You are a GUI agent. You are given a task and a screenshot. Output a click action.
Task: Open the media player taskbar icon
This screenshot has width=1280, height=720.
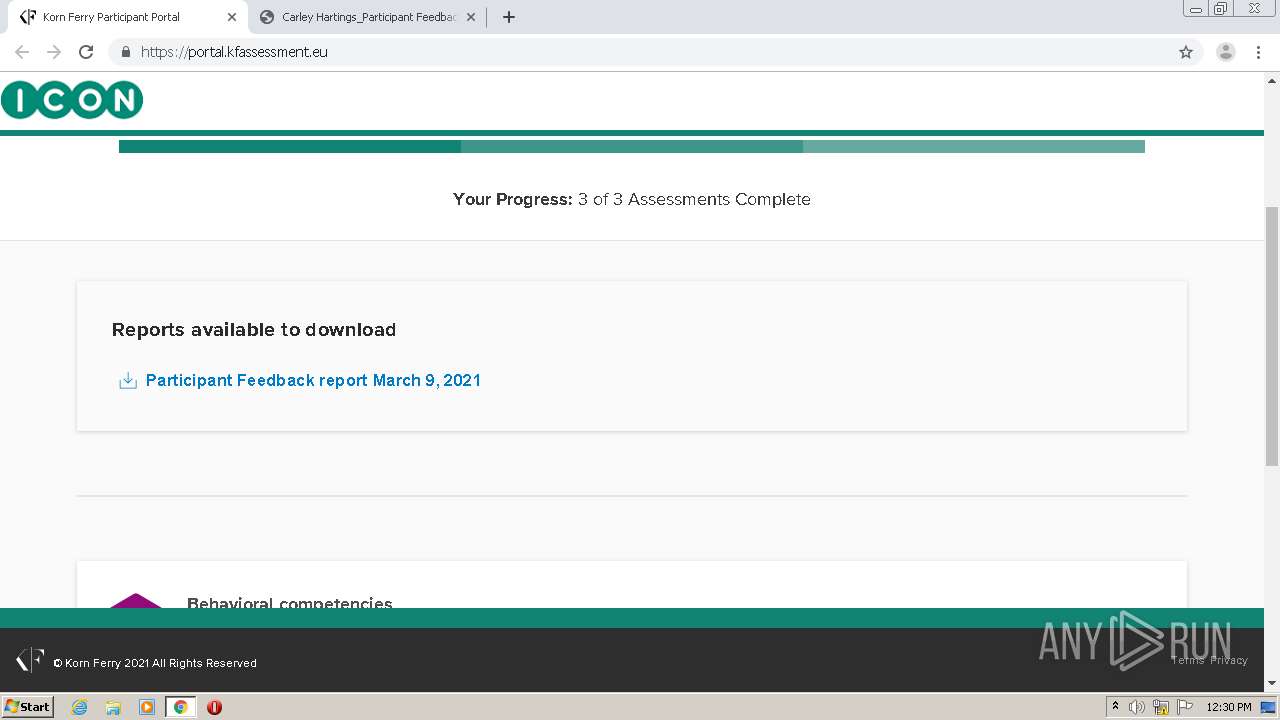(x=147, y=707)
